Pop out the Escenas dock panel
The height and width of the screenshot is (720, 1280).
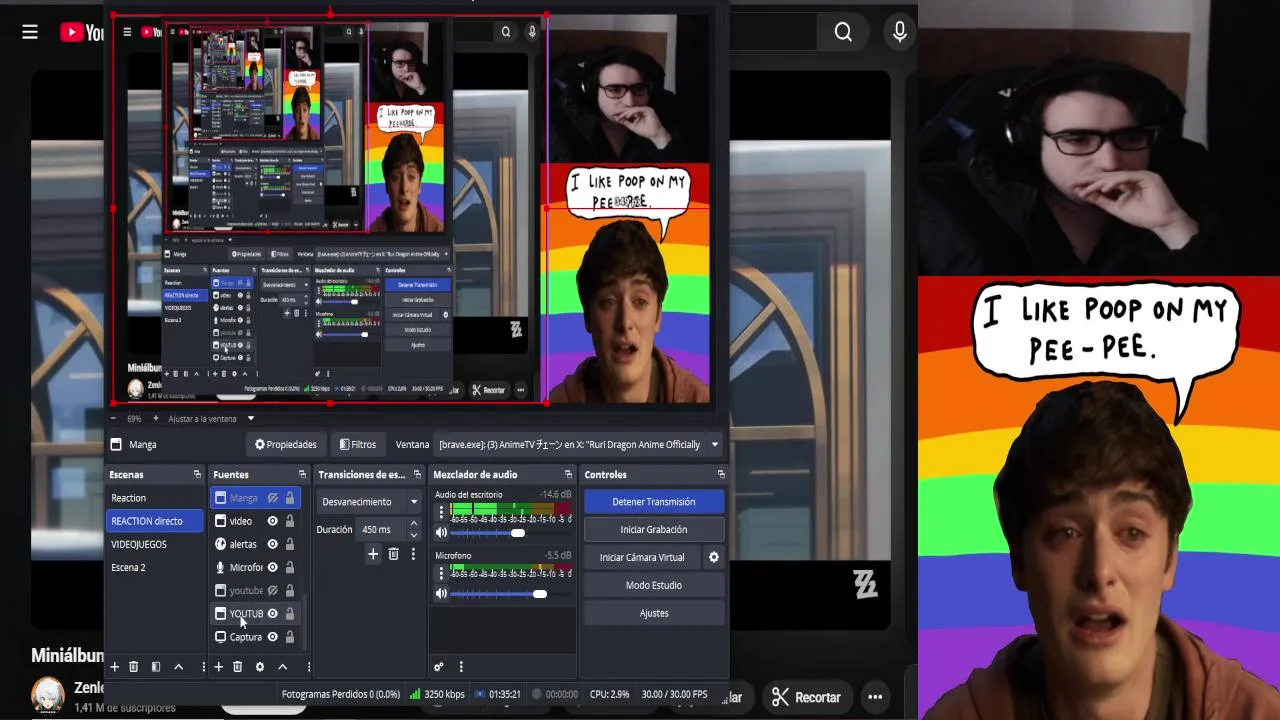point(197,474)
